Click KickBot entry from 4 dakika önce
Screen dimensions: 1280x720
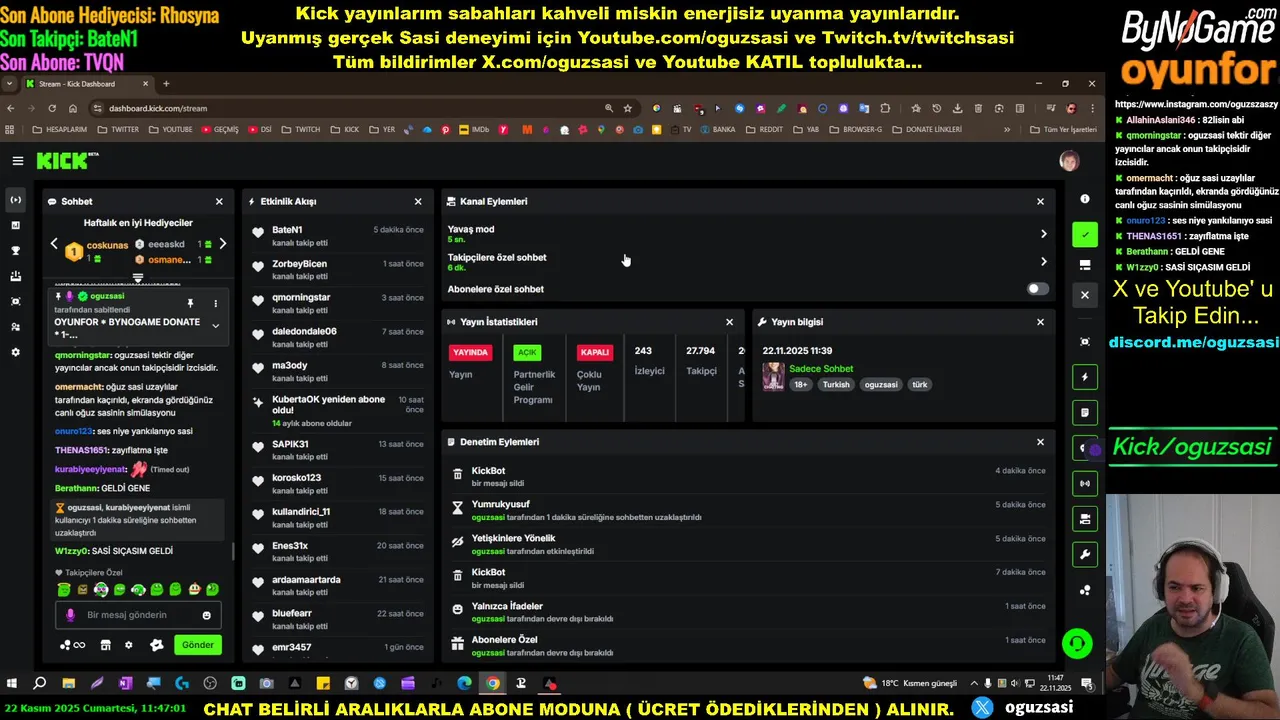(x=748, y=477)
